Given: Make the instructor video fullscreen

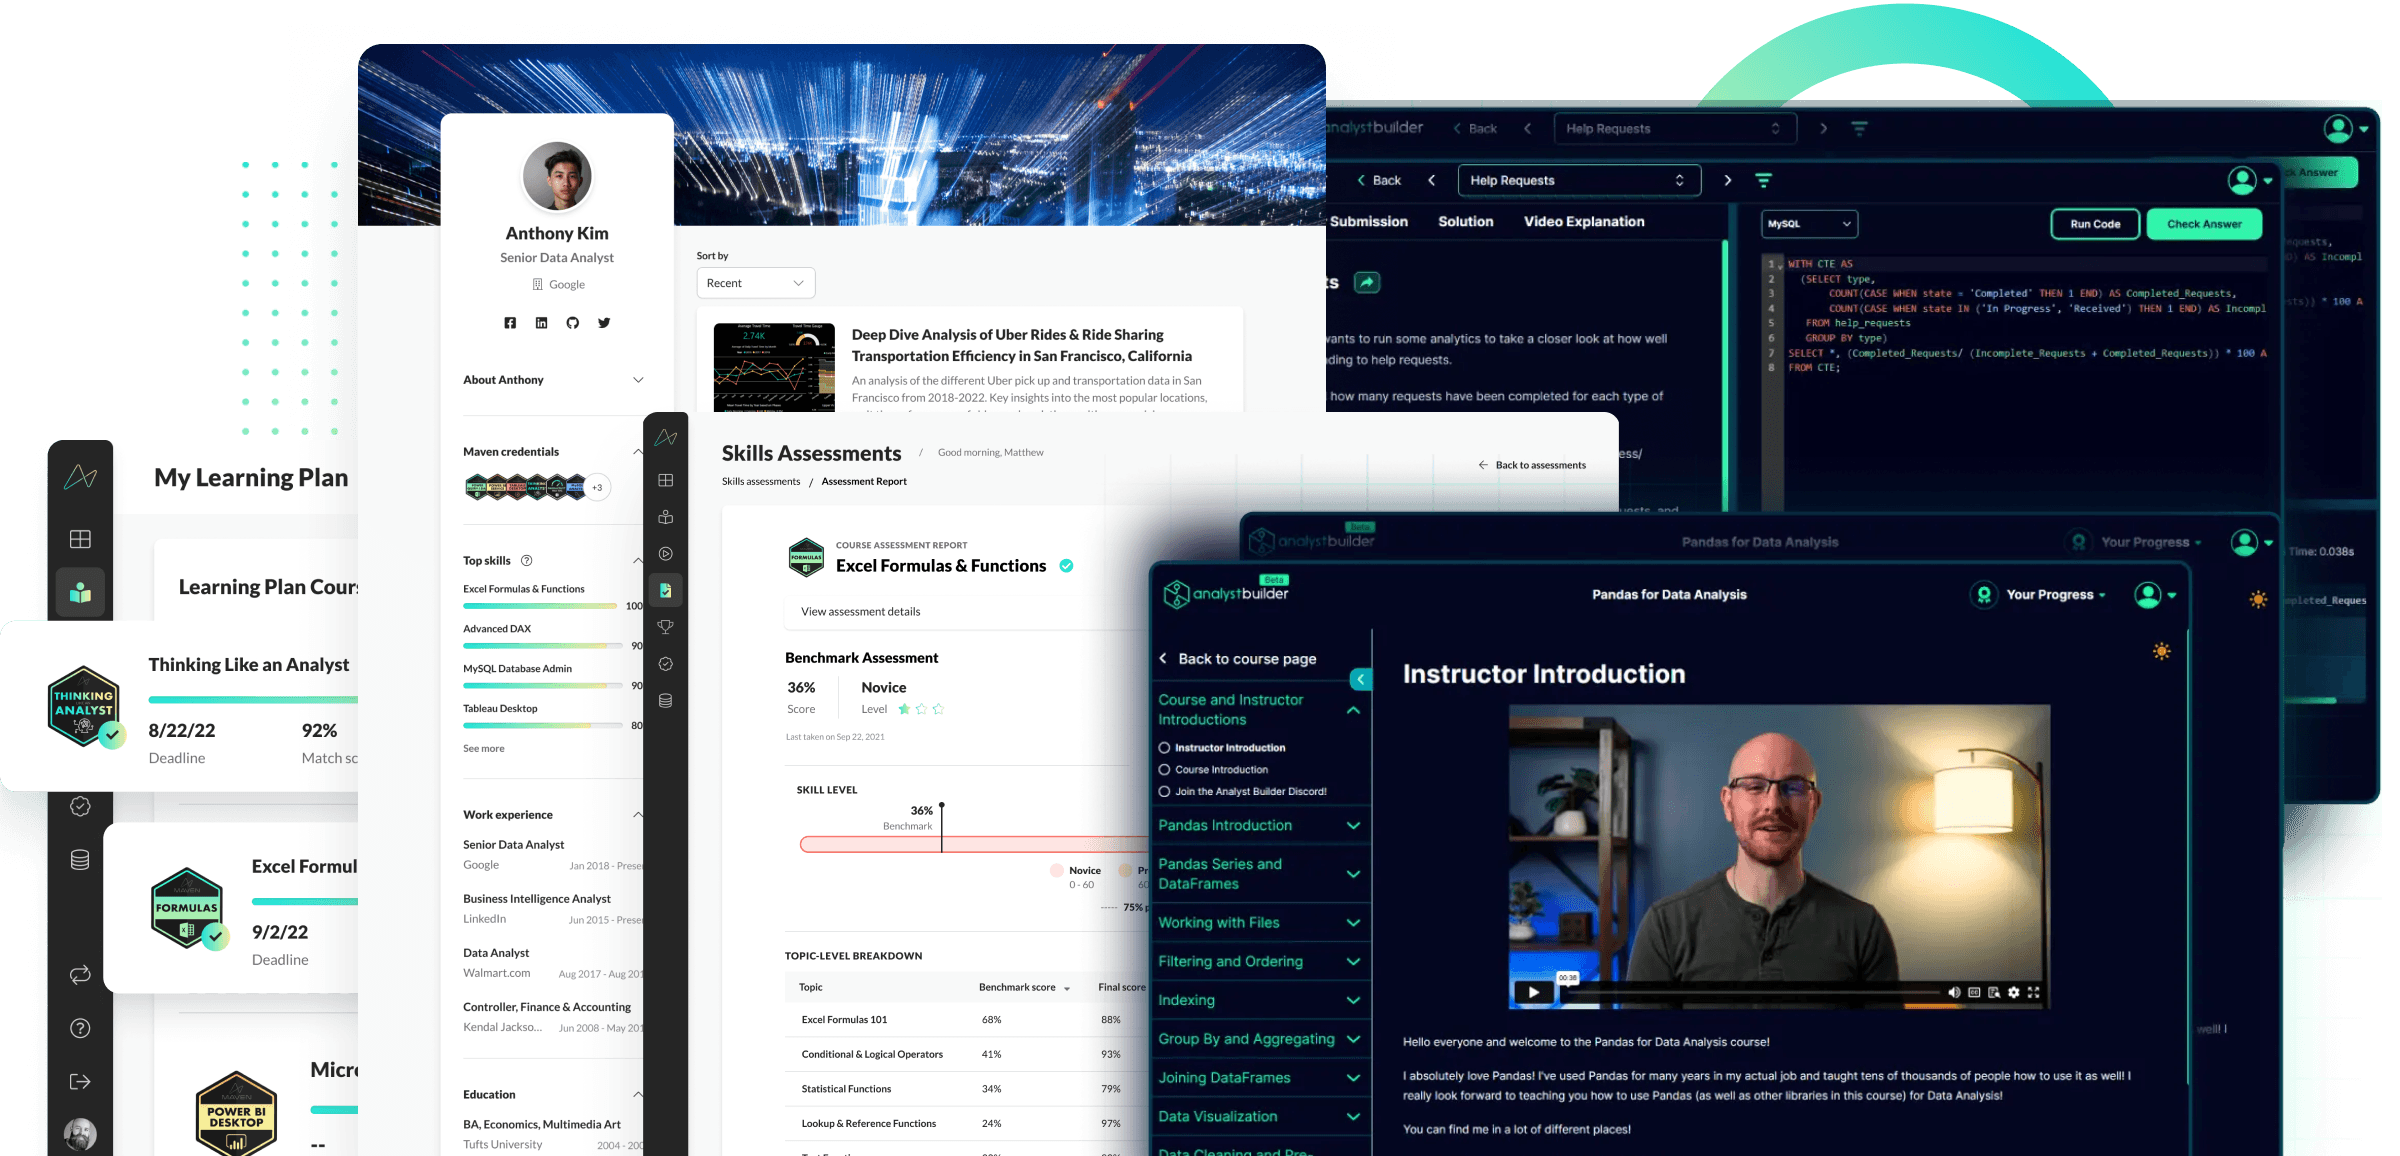Looking at the screenshot, I should tap(2034, 992).
